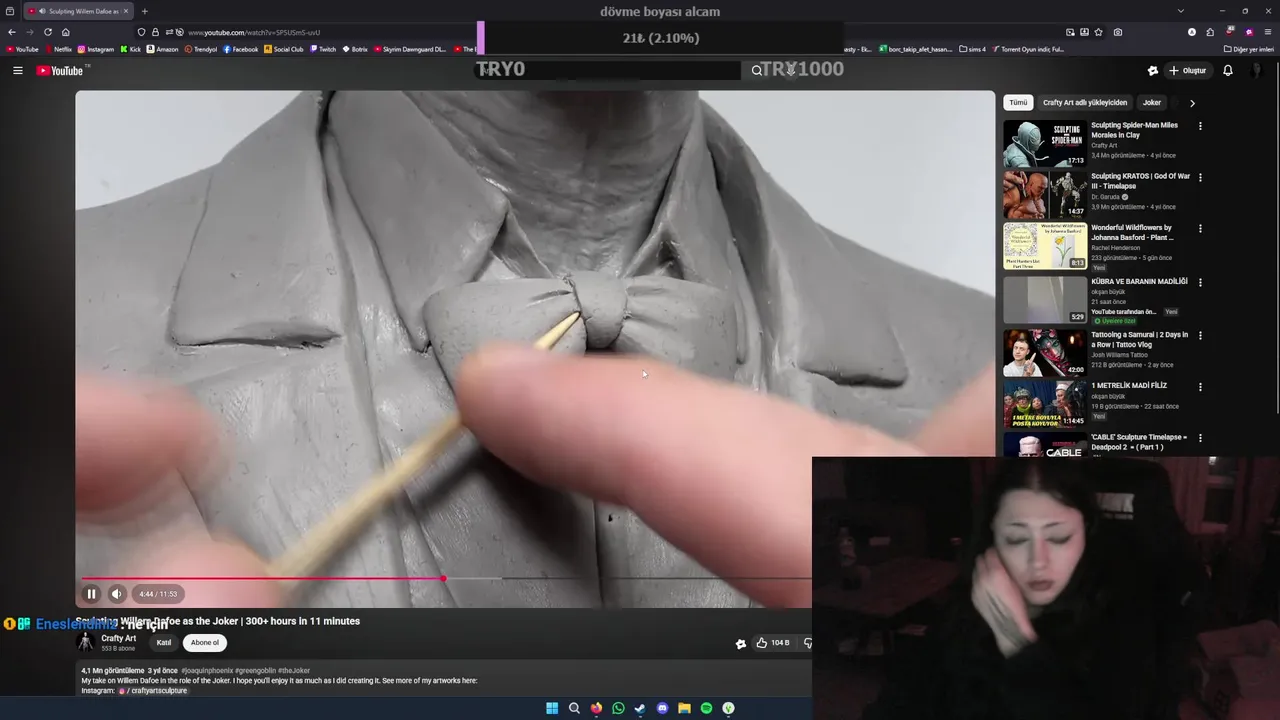Reload the page with the refresh icon
1280x720 pixels.
click(48, 32)
